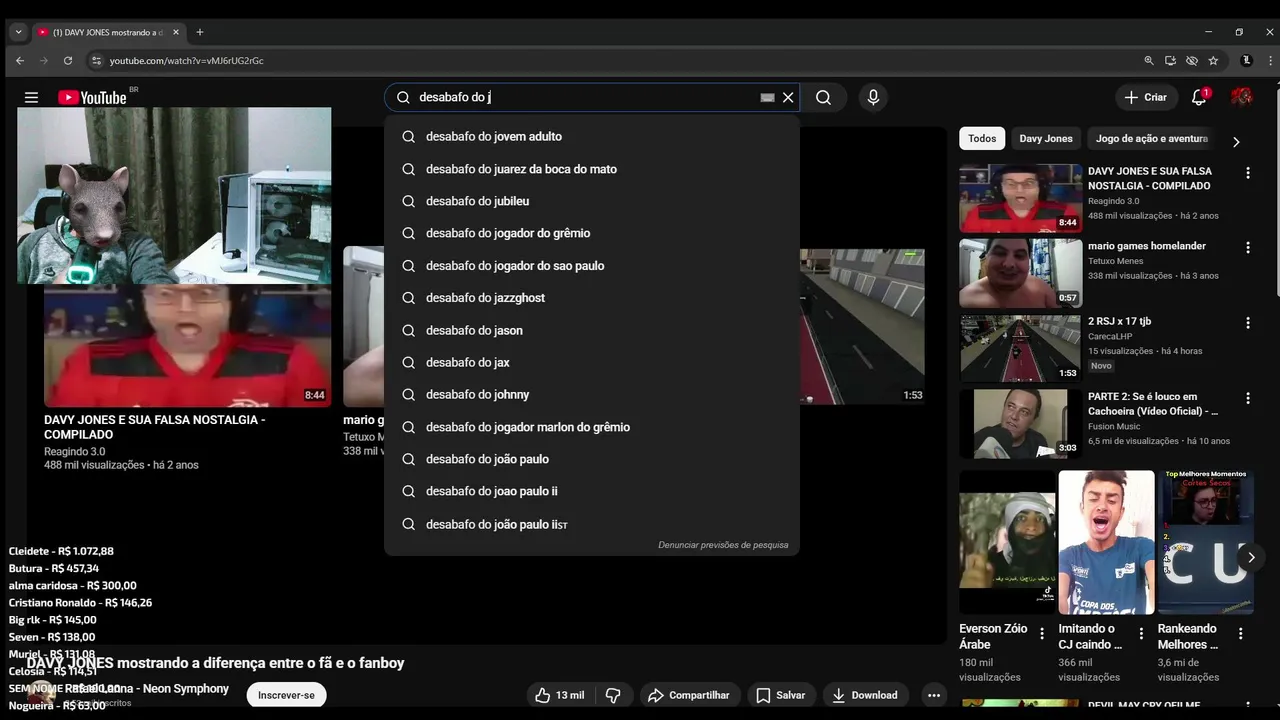Open the Chrome profile icon
The image size is (1280, 720).
[x=1246, y=60]
